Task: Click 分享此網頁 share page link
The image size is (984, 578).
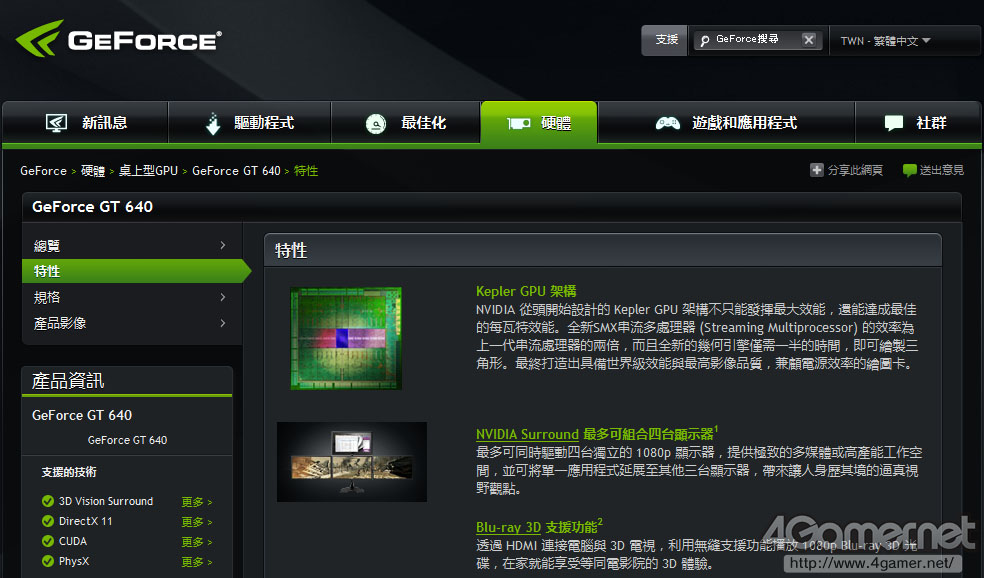Action: click(x=855, y=170)
